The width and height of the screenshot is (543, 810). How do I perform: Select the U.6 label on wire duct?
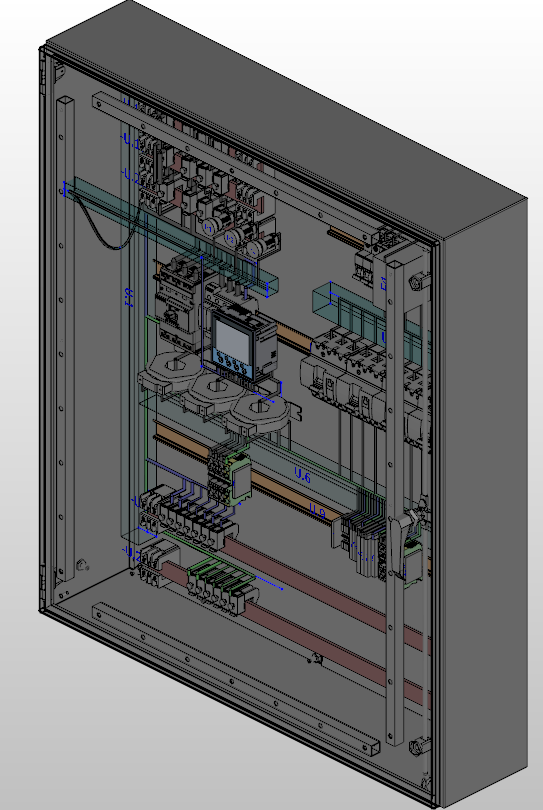302,475
